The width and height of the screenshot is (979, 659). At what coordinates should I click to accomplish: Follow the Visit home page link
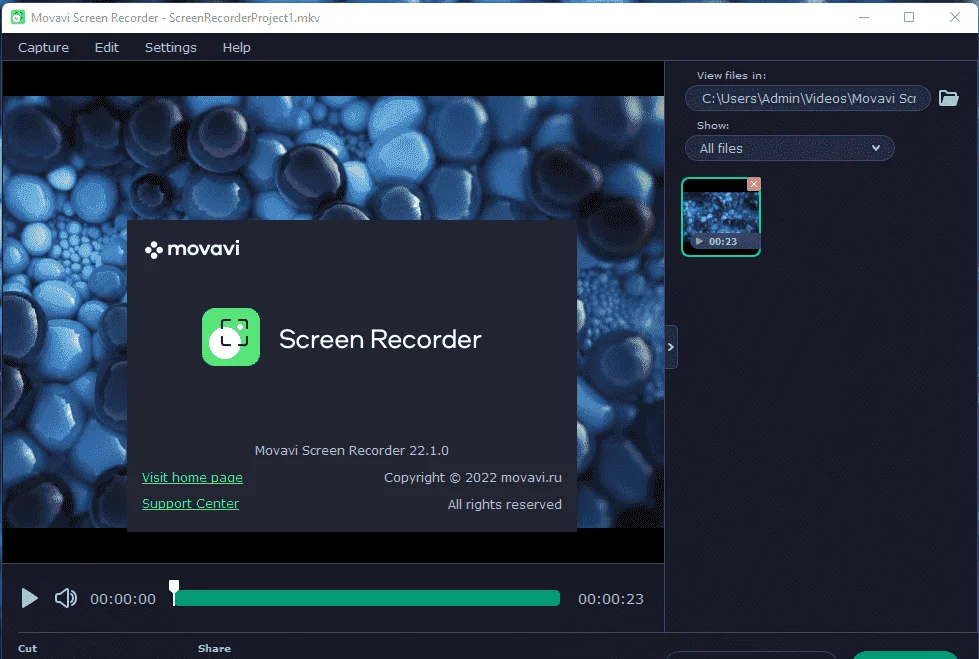pos(192,477)
